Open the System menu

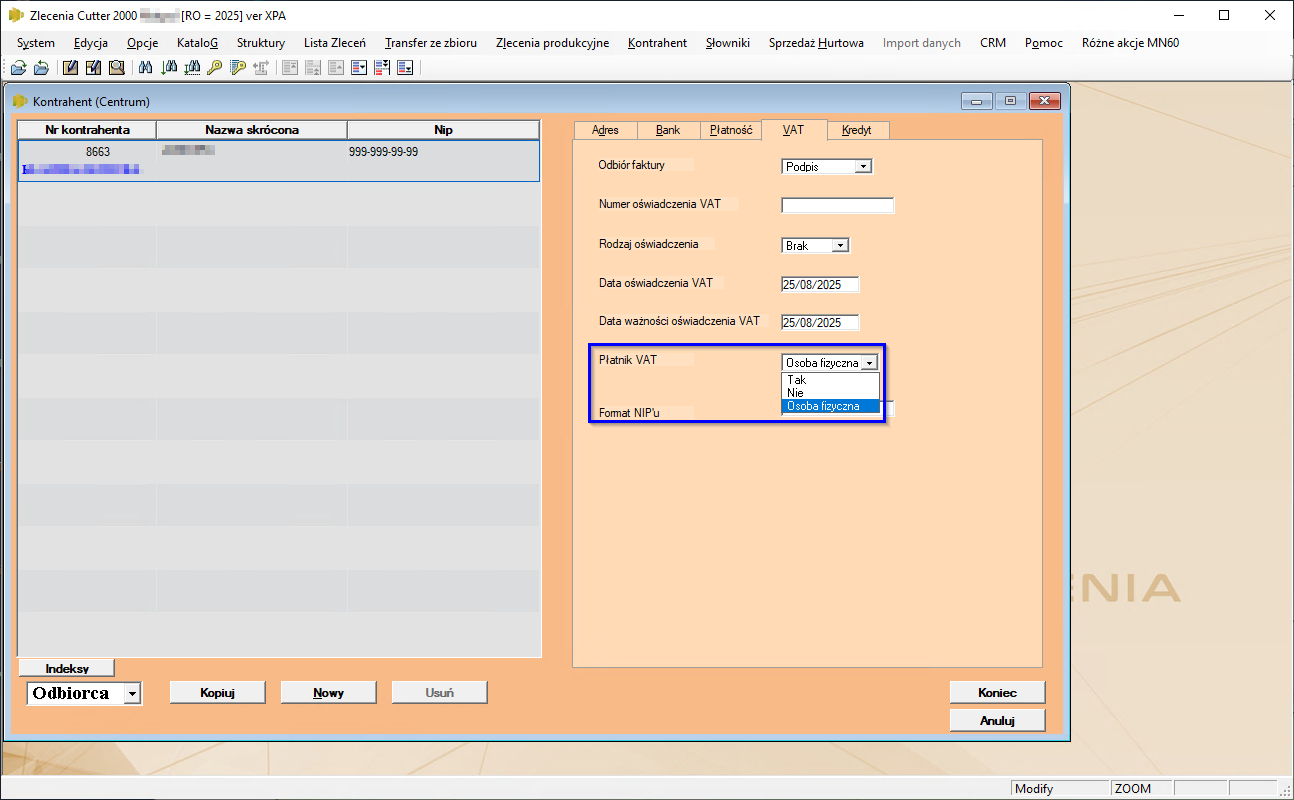click(x=36, y=43)
